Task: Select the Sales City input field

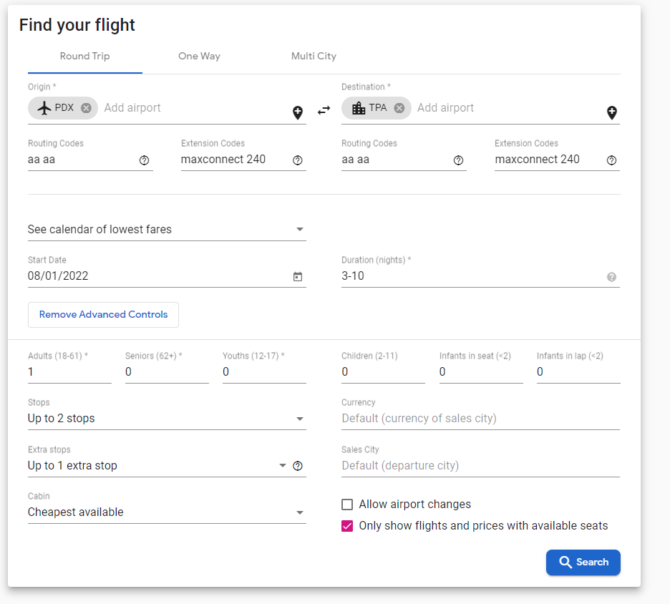Action: click(x=480, y=465)
